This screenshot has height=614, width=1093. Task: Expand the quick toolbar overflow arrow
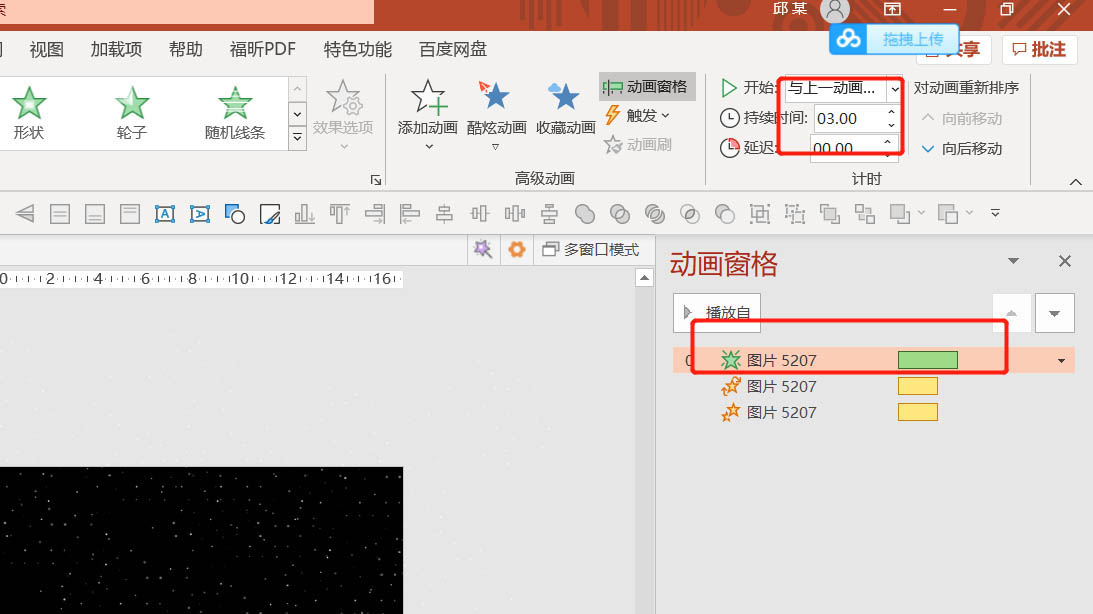pos(995,213)
